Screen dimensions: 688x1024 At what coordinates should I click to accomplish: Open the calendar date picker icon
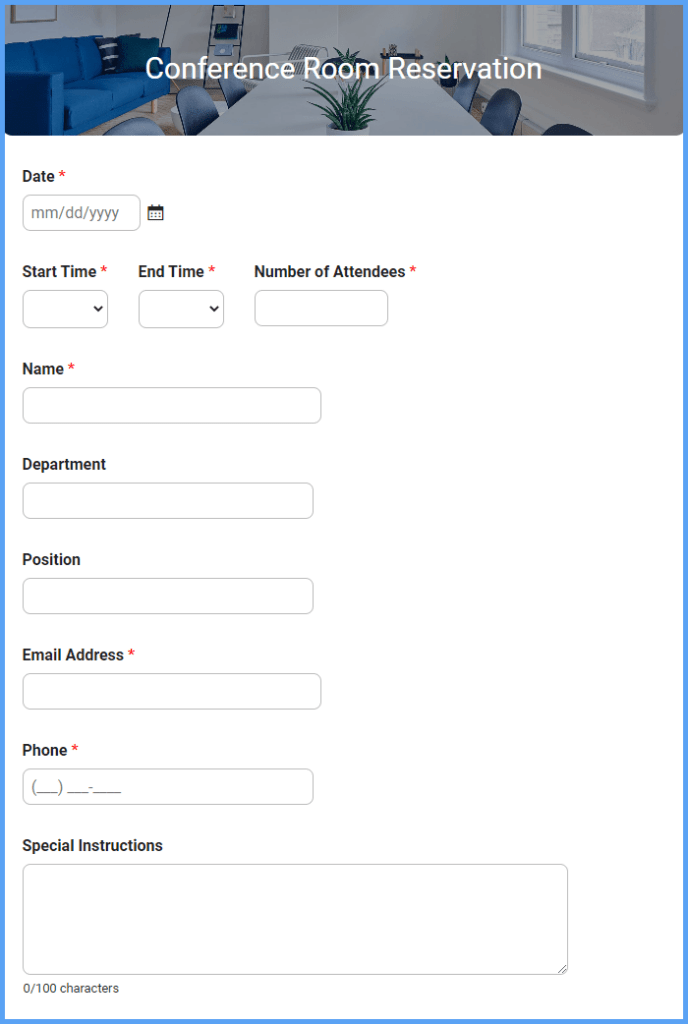coord(155,213)
